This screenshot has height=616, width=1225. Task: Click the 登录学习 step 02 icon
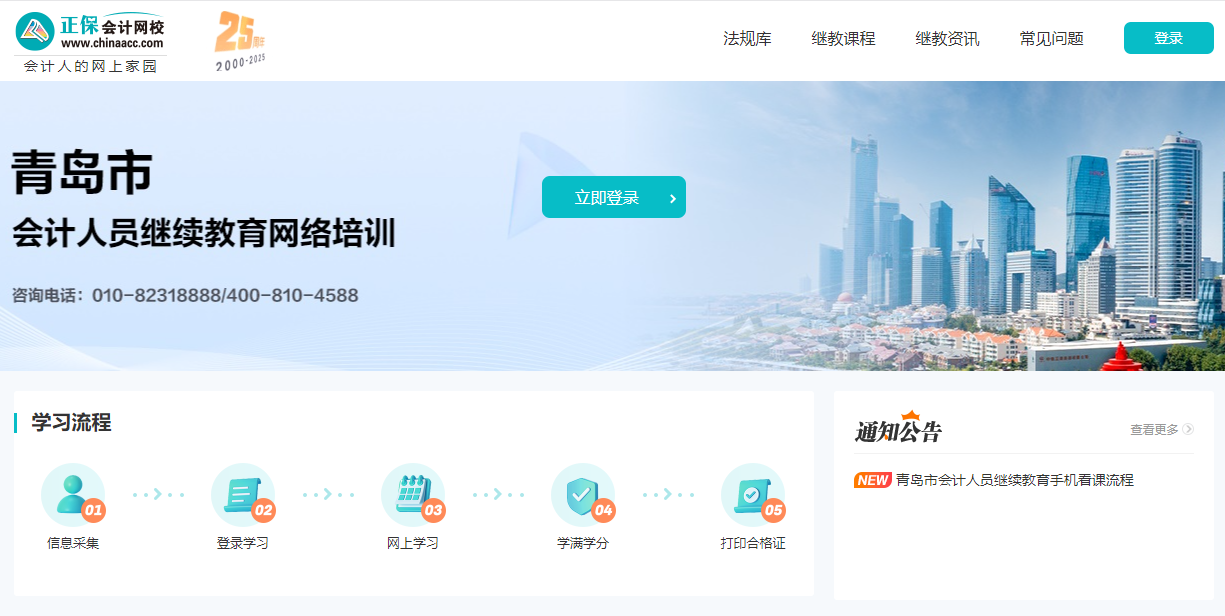click(x=243, y=494)
